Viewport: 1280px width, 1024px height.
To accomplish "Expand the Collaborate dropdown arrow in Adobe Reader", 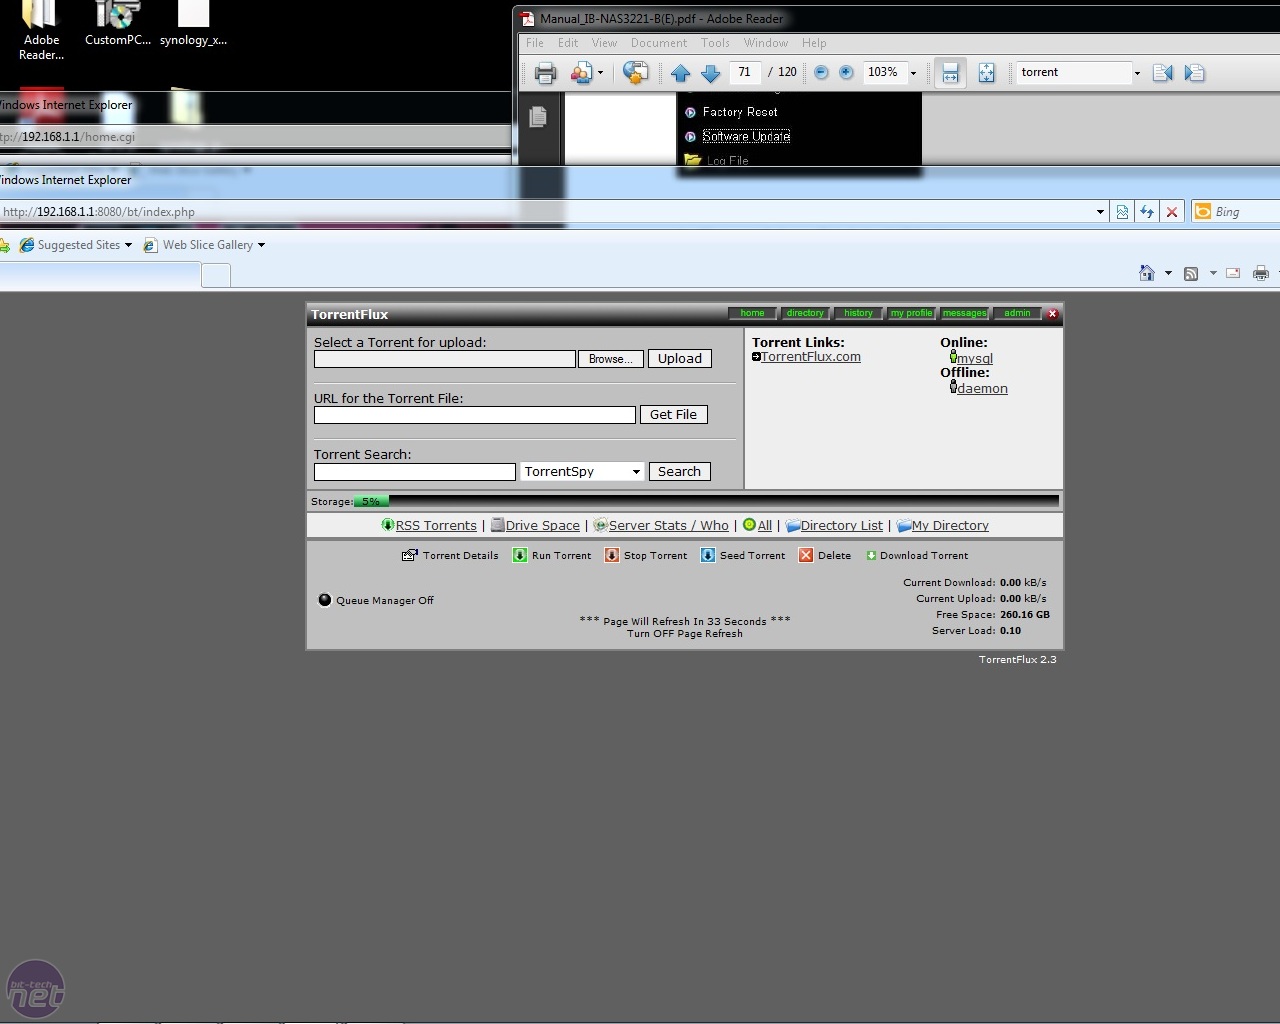I will coord(600,72).
